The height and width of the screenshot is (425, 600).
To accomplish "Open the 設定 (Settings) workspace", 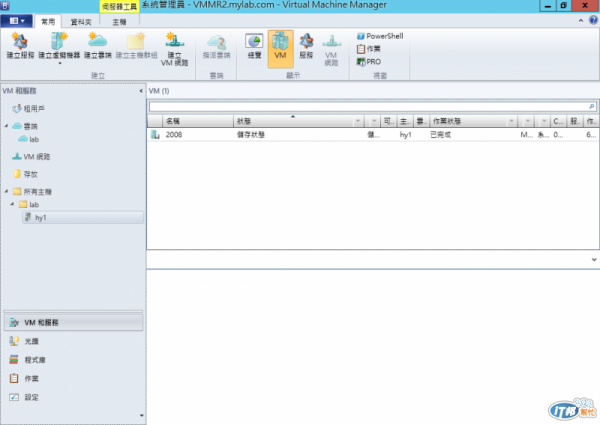I will [24, 397].
